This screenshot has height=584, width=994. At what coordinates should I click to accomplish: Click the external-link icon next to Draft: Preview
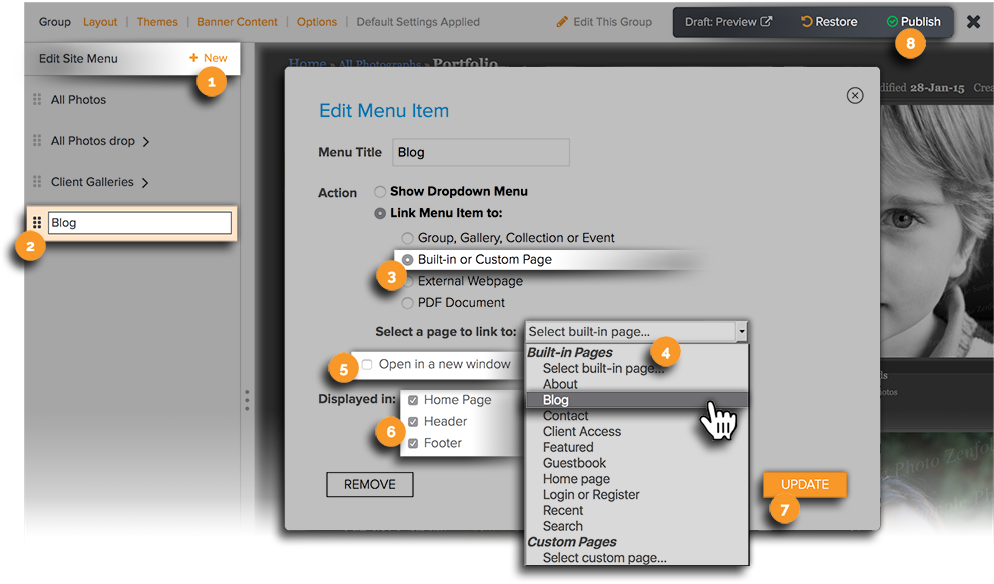click(766, 21)
